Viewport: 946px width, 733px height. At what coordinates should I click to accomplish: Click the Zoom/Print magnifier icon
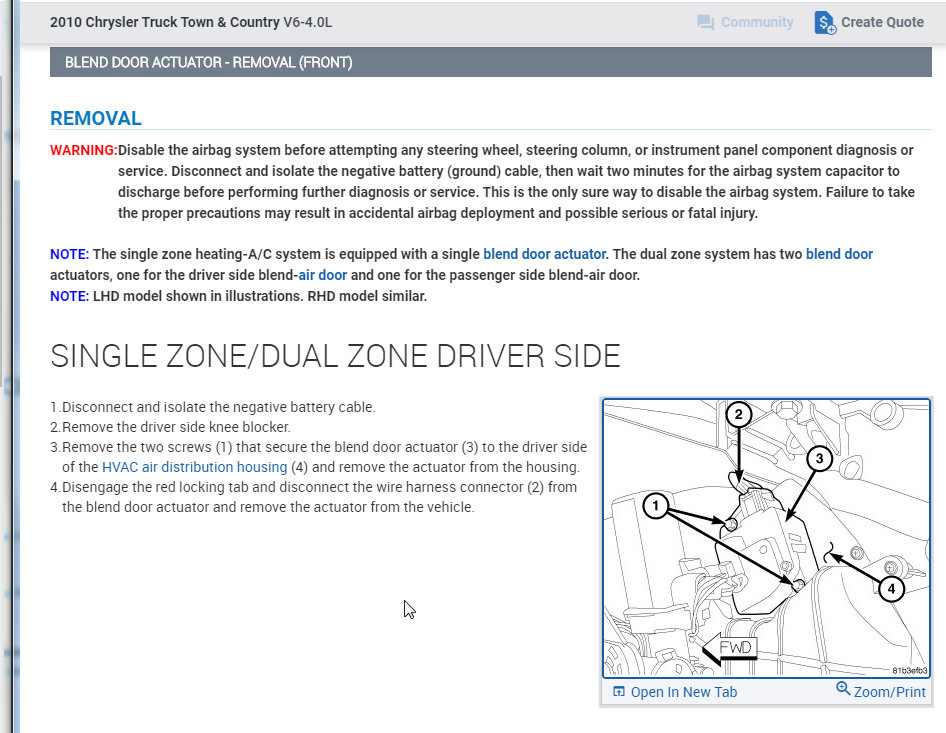tap(843, 688)
